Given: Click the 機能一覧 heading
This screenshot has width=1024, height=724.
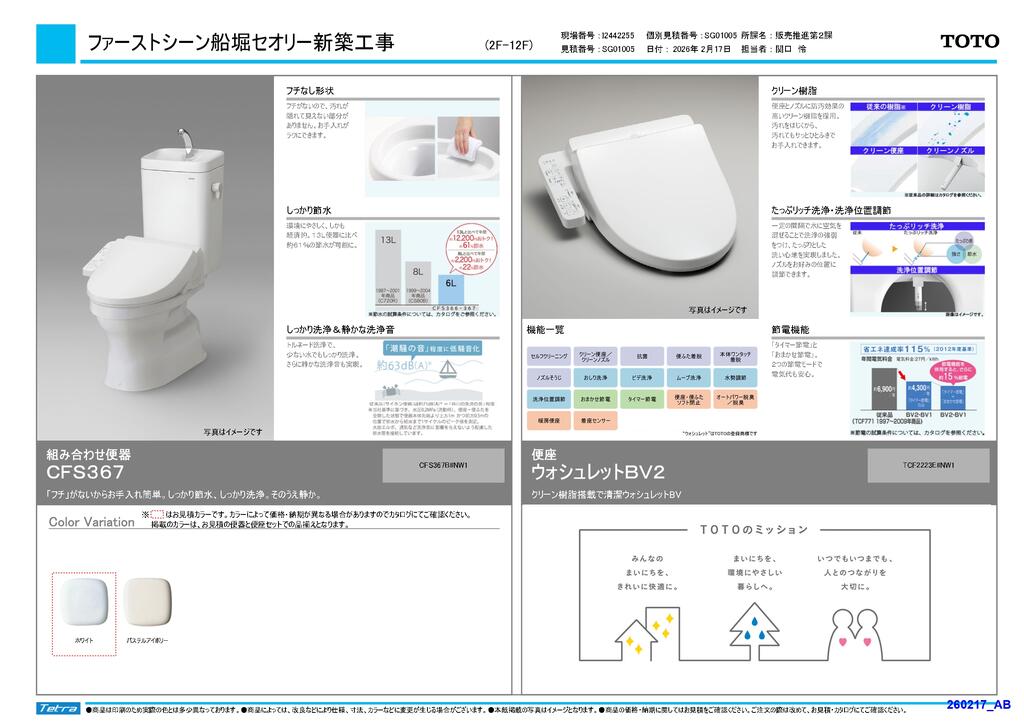Looking at the screenshot, I should pyautogui.click(x=545, y=330).
